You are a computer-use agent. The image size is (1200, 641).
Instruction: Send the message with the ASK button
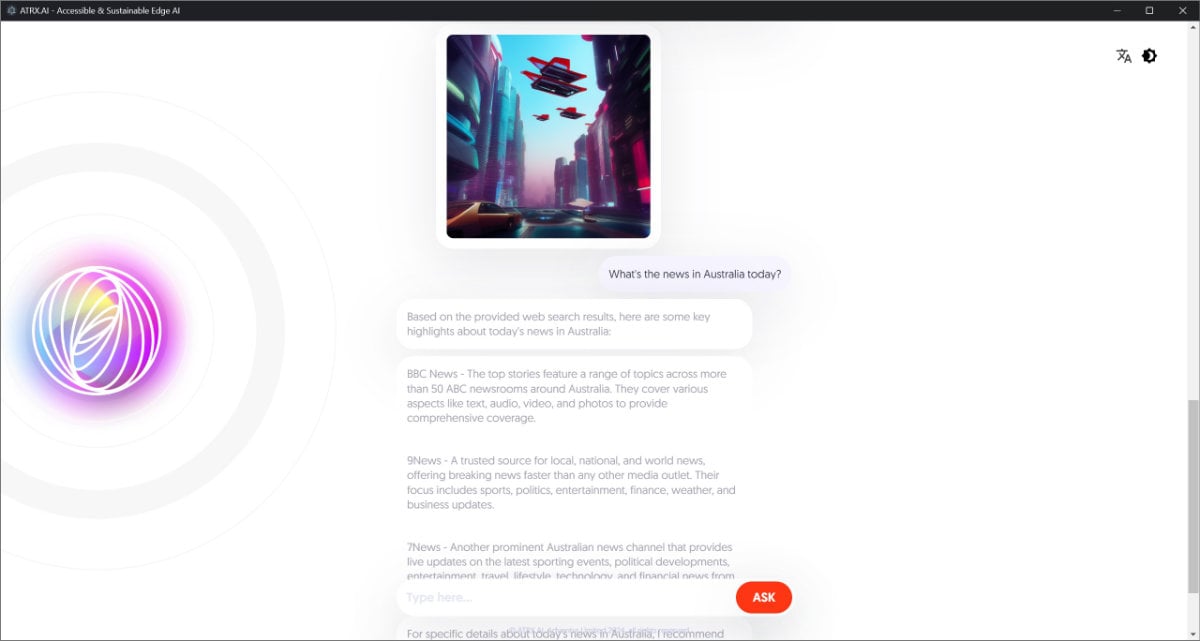(764, 597)
